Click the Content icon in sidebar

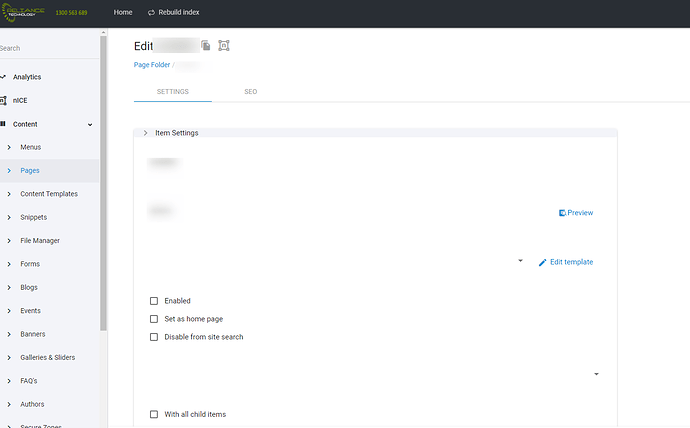click(3, 124)
